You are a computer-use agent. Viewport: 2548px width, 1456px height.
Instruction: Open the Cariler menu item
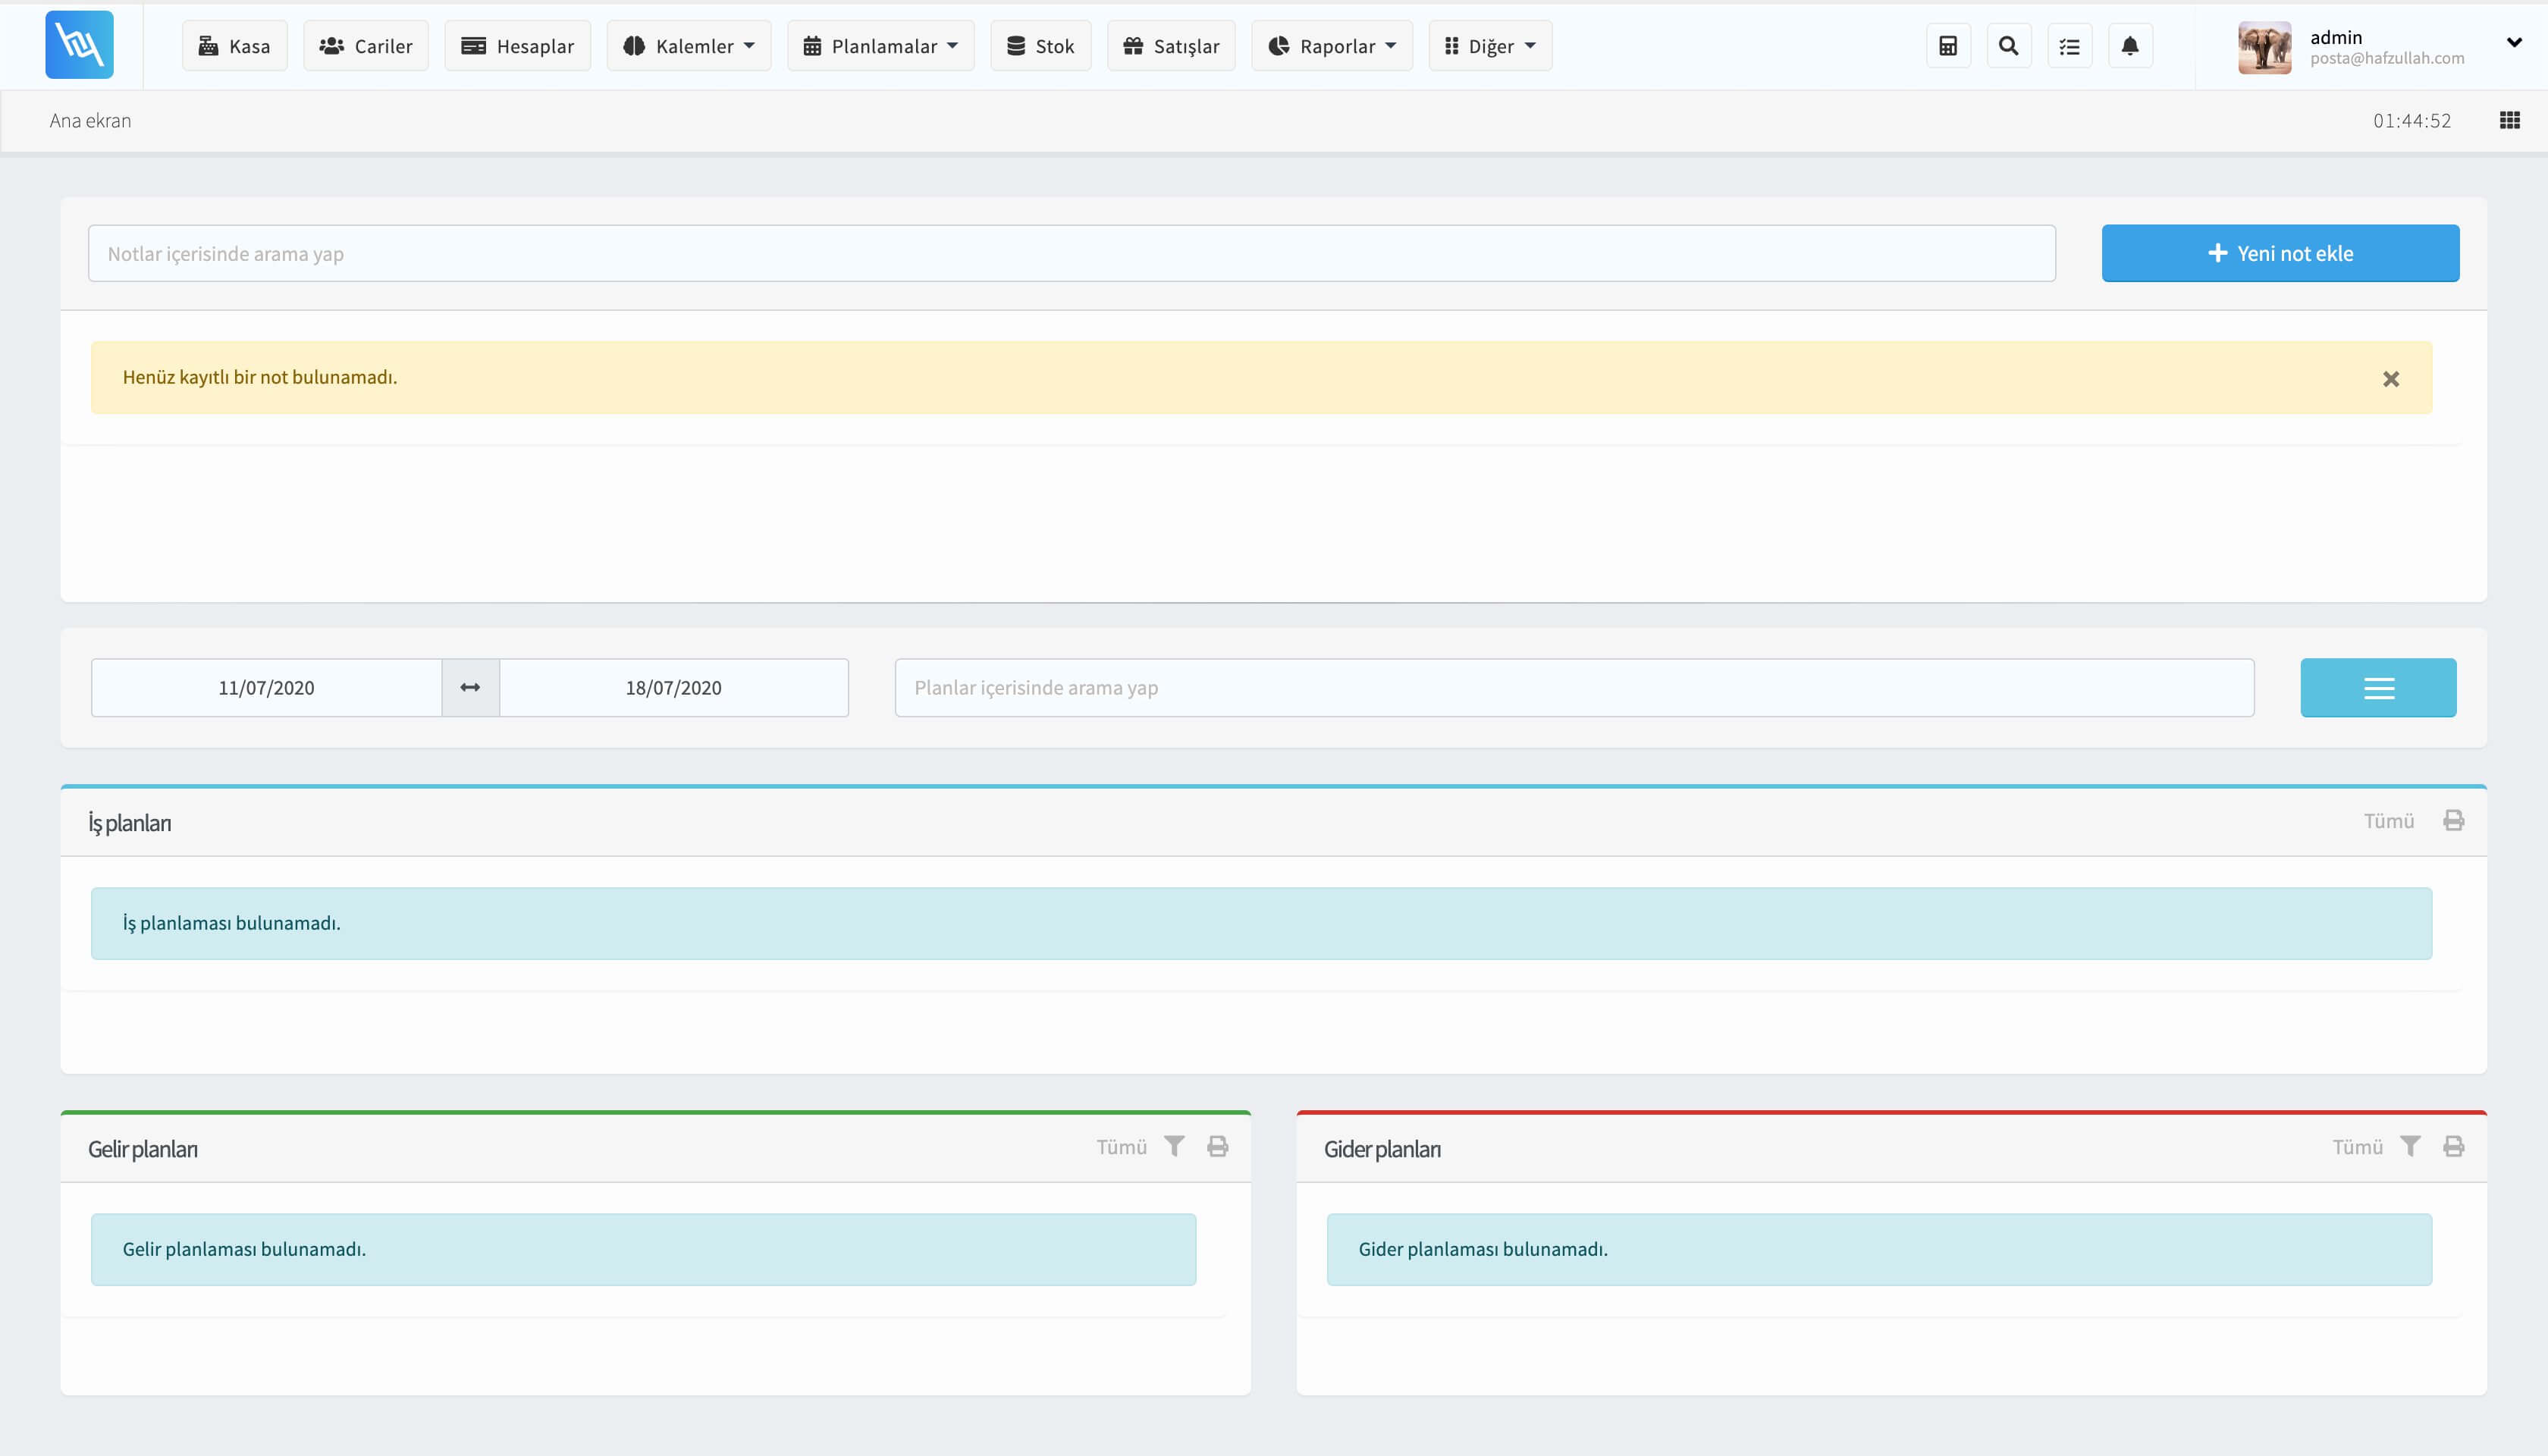coord(366,46)
